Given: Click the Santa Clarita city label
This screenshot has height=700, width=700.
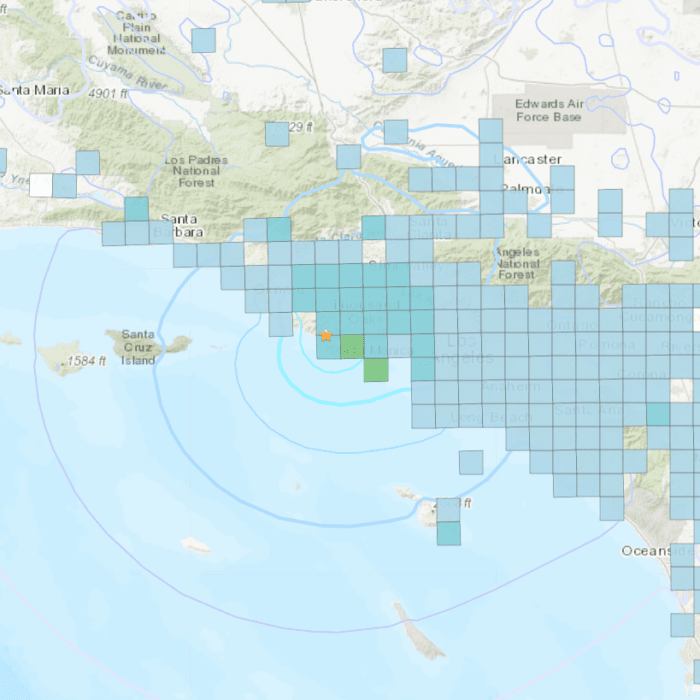Looking at the screenshot, I should pyautogui.click(x=429, y=228).
